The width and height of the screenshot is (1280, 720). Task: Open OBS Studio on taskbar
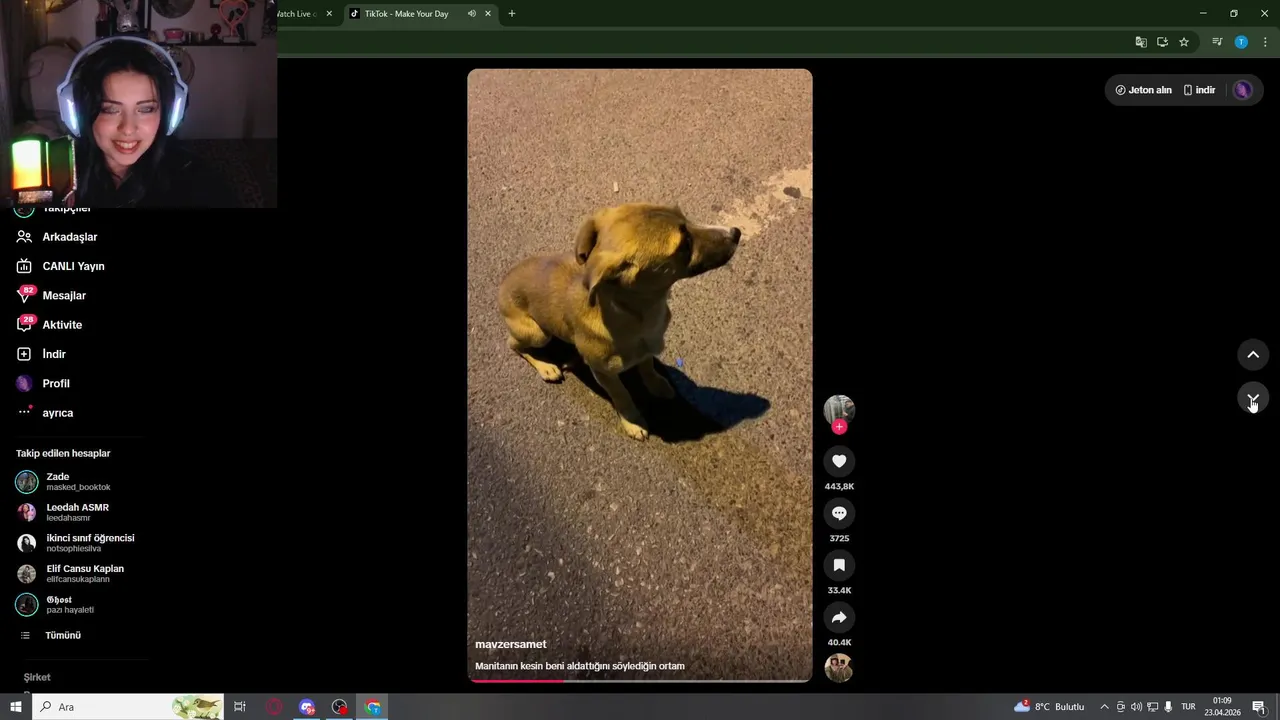click(x=340, y=707)
